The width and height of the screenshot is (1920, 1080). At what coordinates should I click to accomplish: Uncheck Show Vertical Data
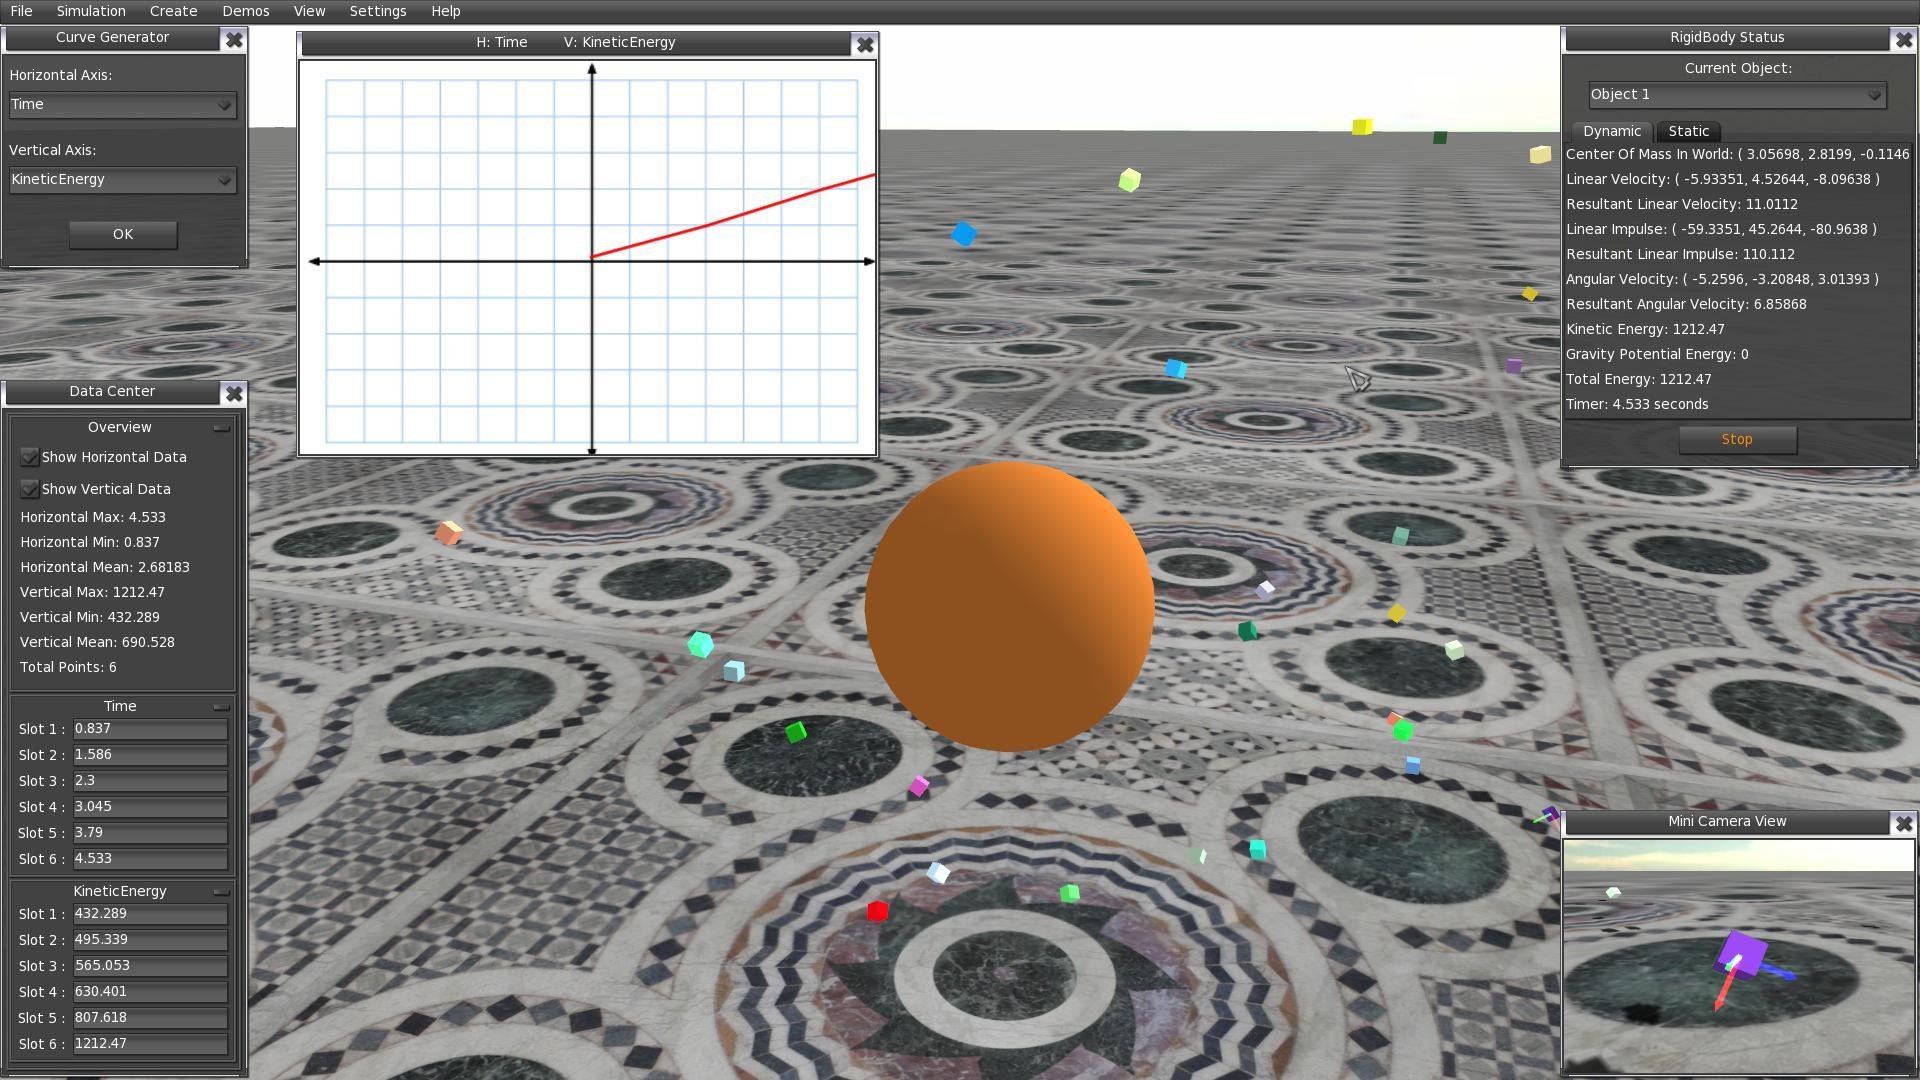[x=29, y=488]
